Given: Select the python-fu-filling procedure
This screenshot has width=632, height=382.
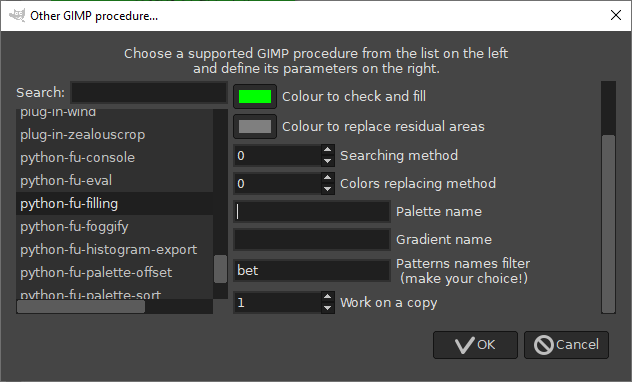Looking at the screenshot, I should point(114,203).
